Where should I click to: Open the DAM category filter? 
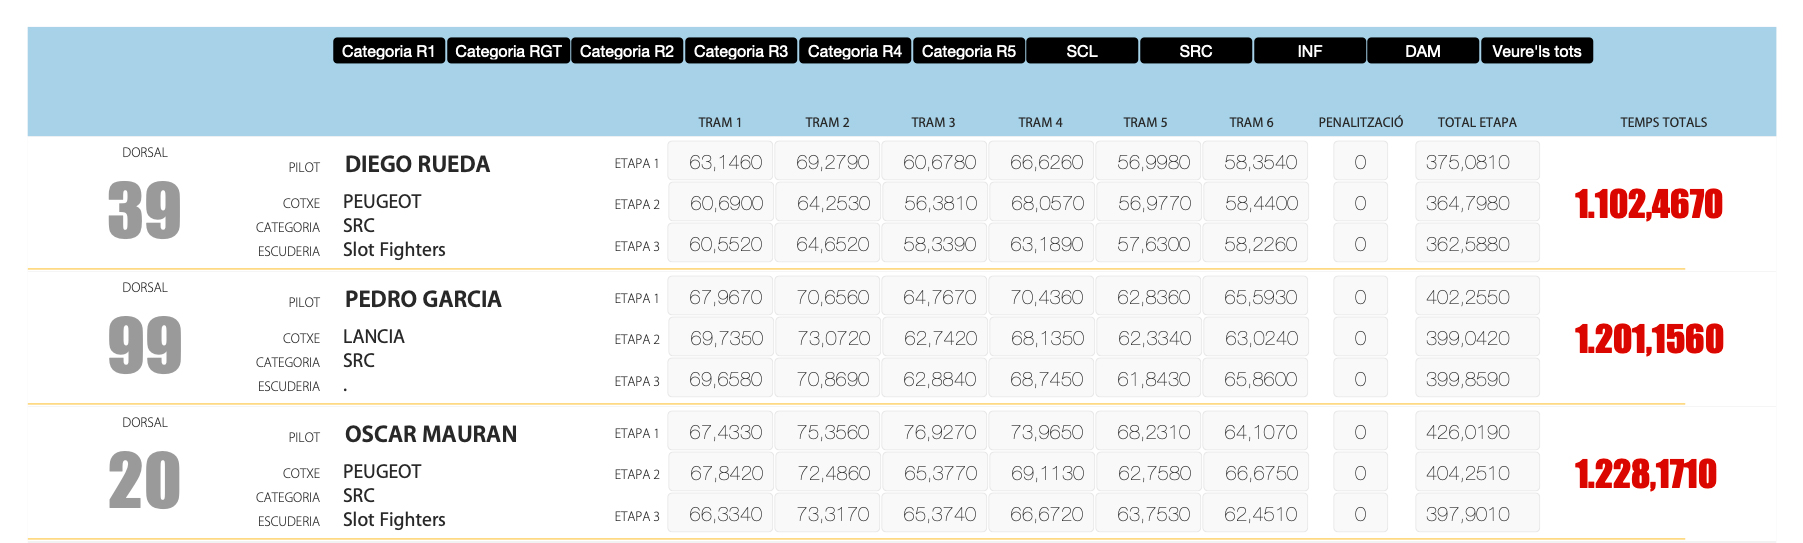point(1423,51)
